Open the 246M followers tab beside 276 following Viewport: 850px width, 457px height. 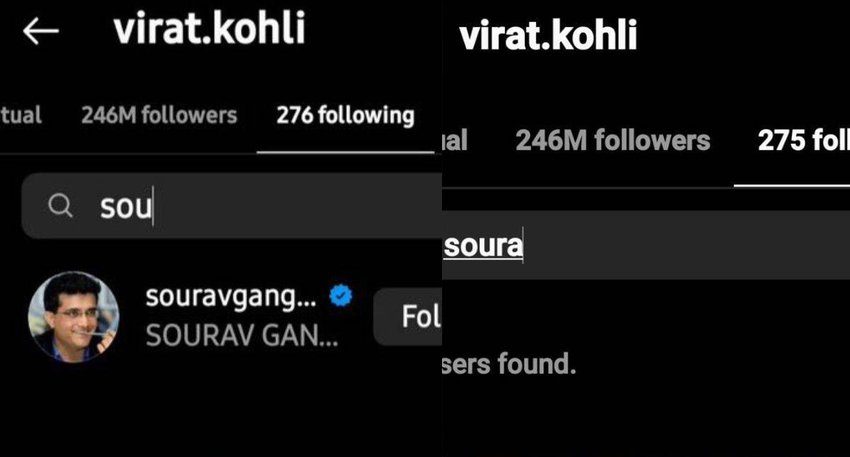point(159,115)
